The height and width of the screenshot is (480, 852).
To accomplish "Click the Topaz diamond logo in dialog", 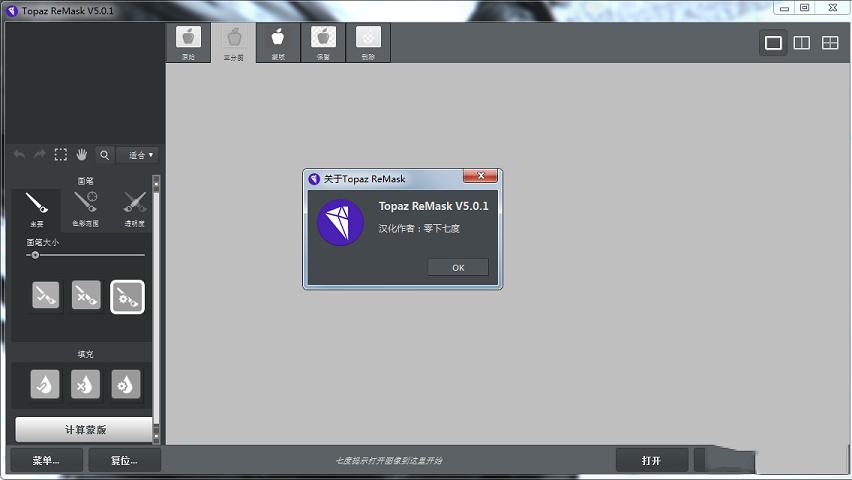I will (340, 222).
